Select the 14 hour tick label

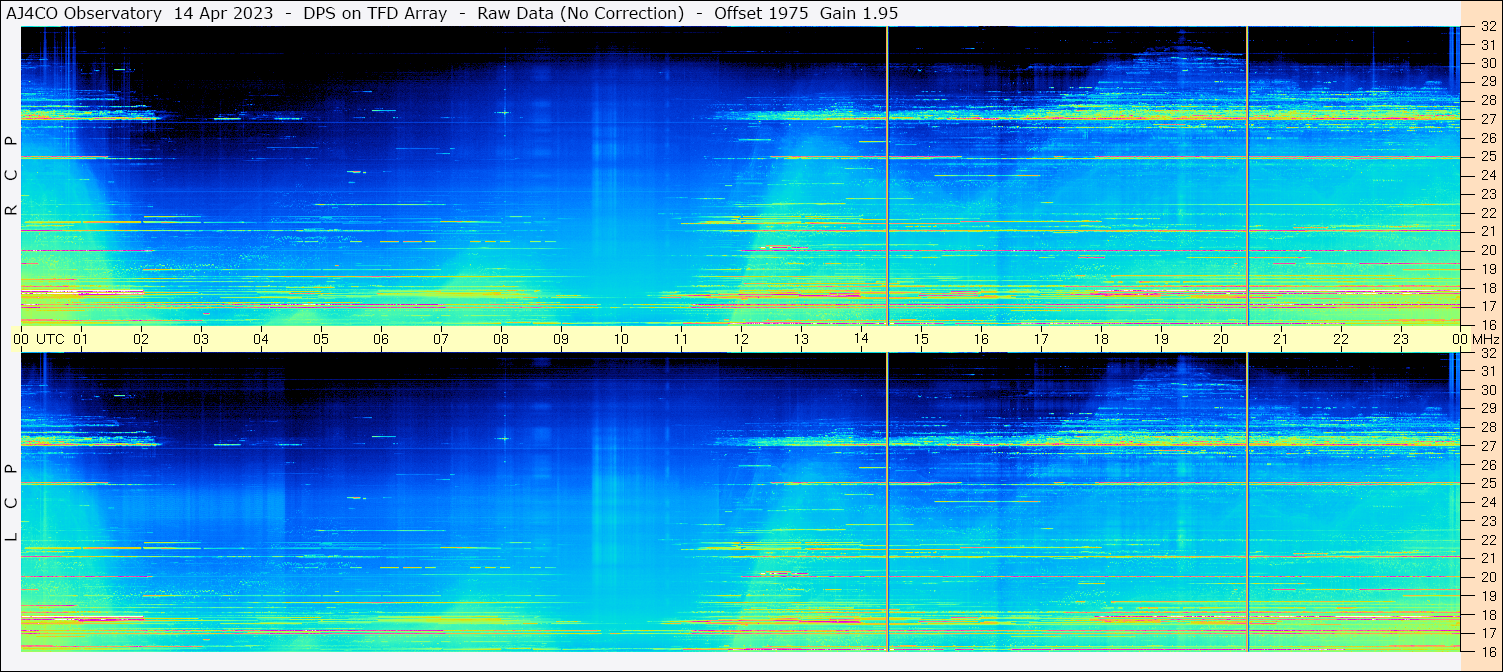pyautogui.click(x=861, y=339)
